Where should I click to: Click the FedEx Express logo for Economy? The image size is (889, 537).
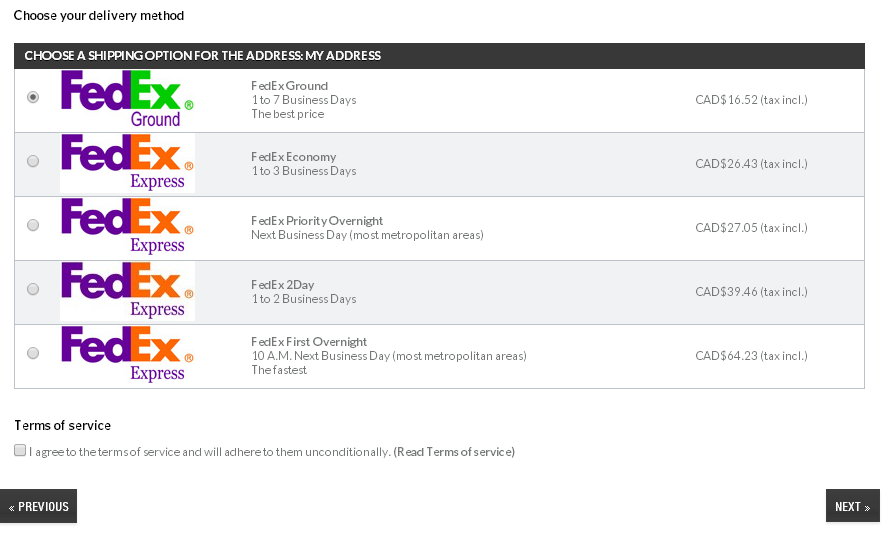pos(127,163)
